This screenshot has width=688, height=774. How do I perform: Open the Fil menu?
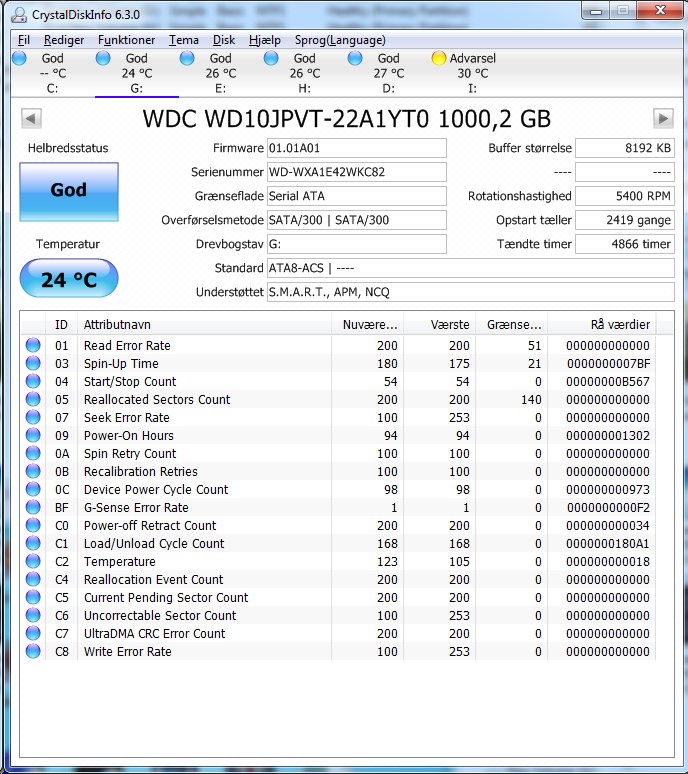(x=24, y=40)
